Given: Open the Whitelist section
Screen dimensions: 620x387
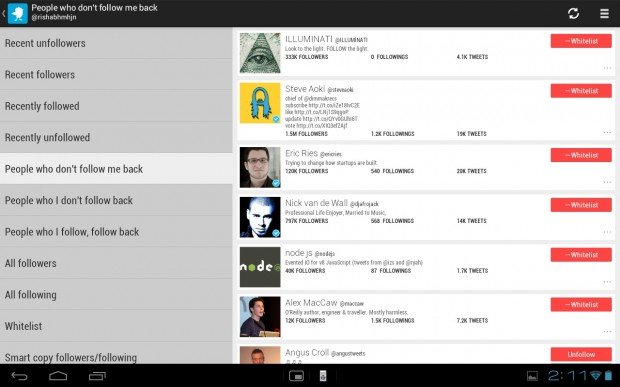Looking at the screenshot, I should [116, 326].
